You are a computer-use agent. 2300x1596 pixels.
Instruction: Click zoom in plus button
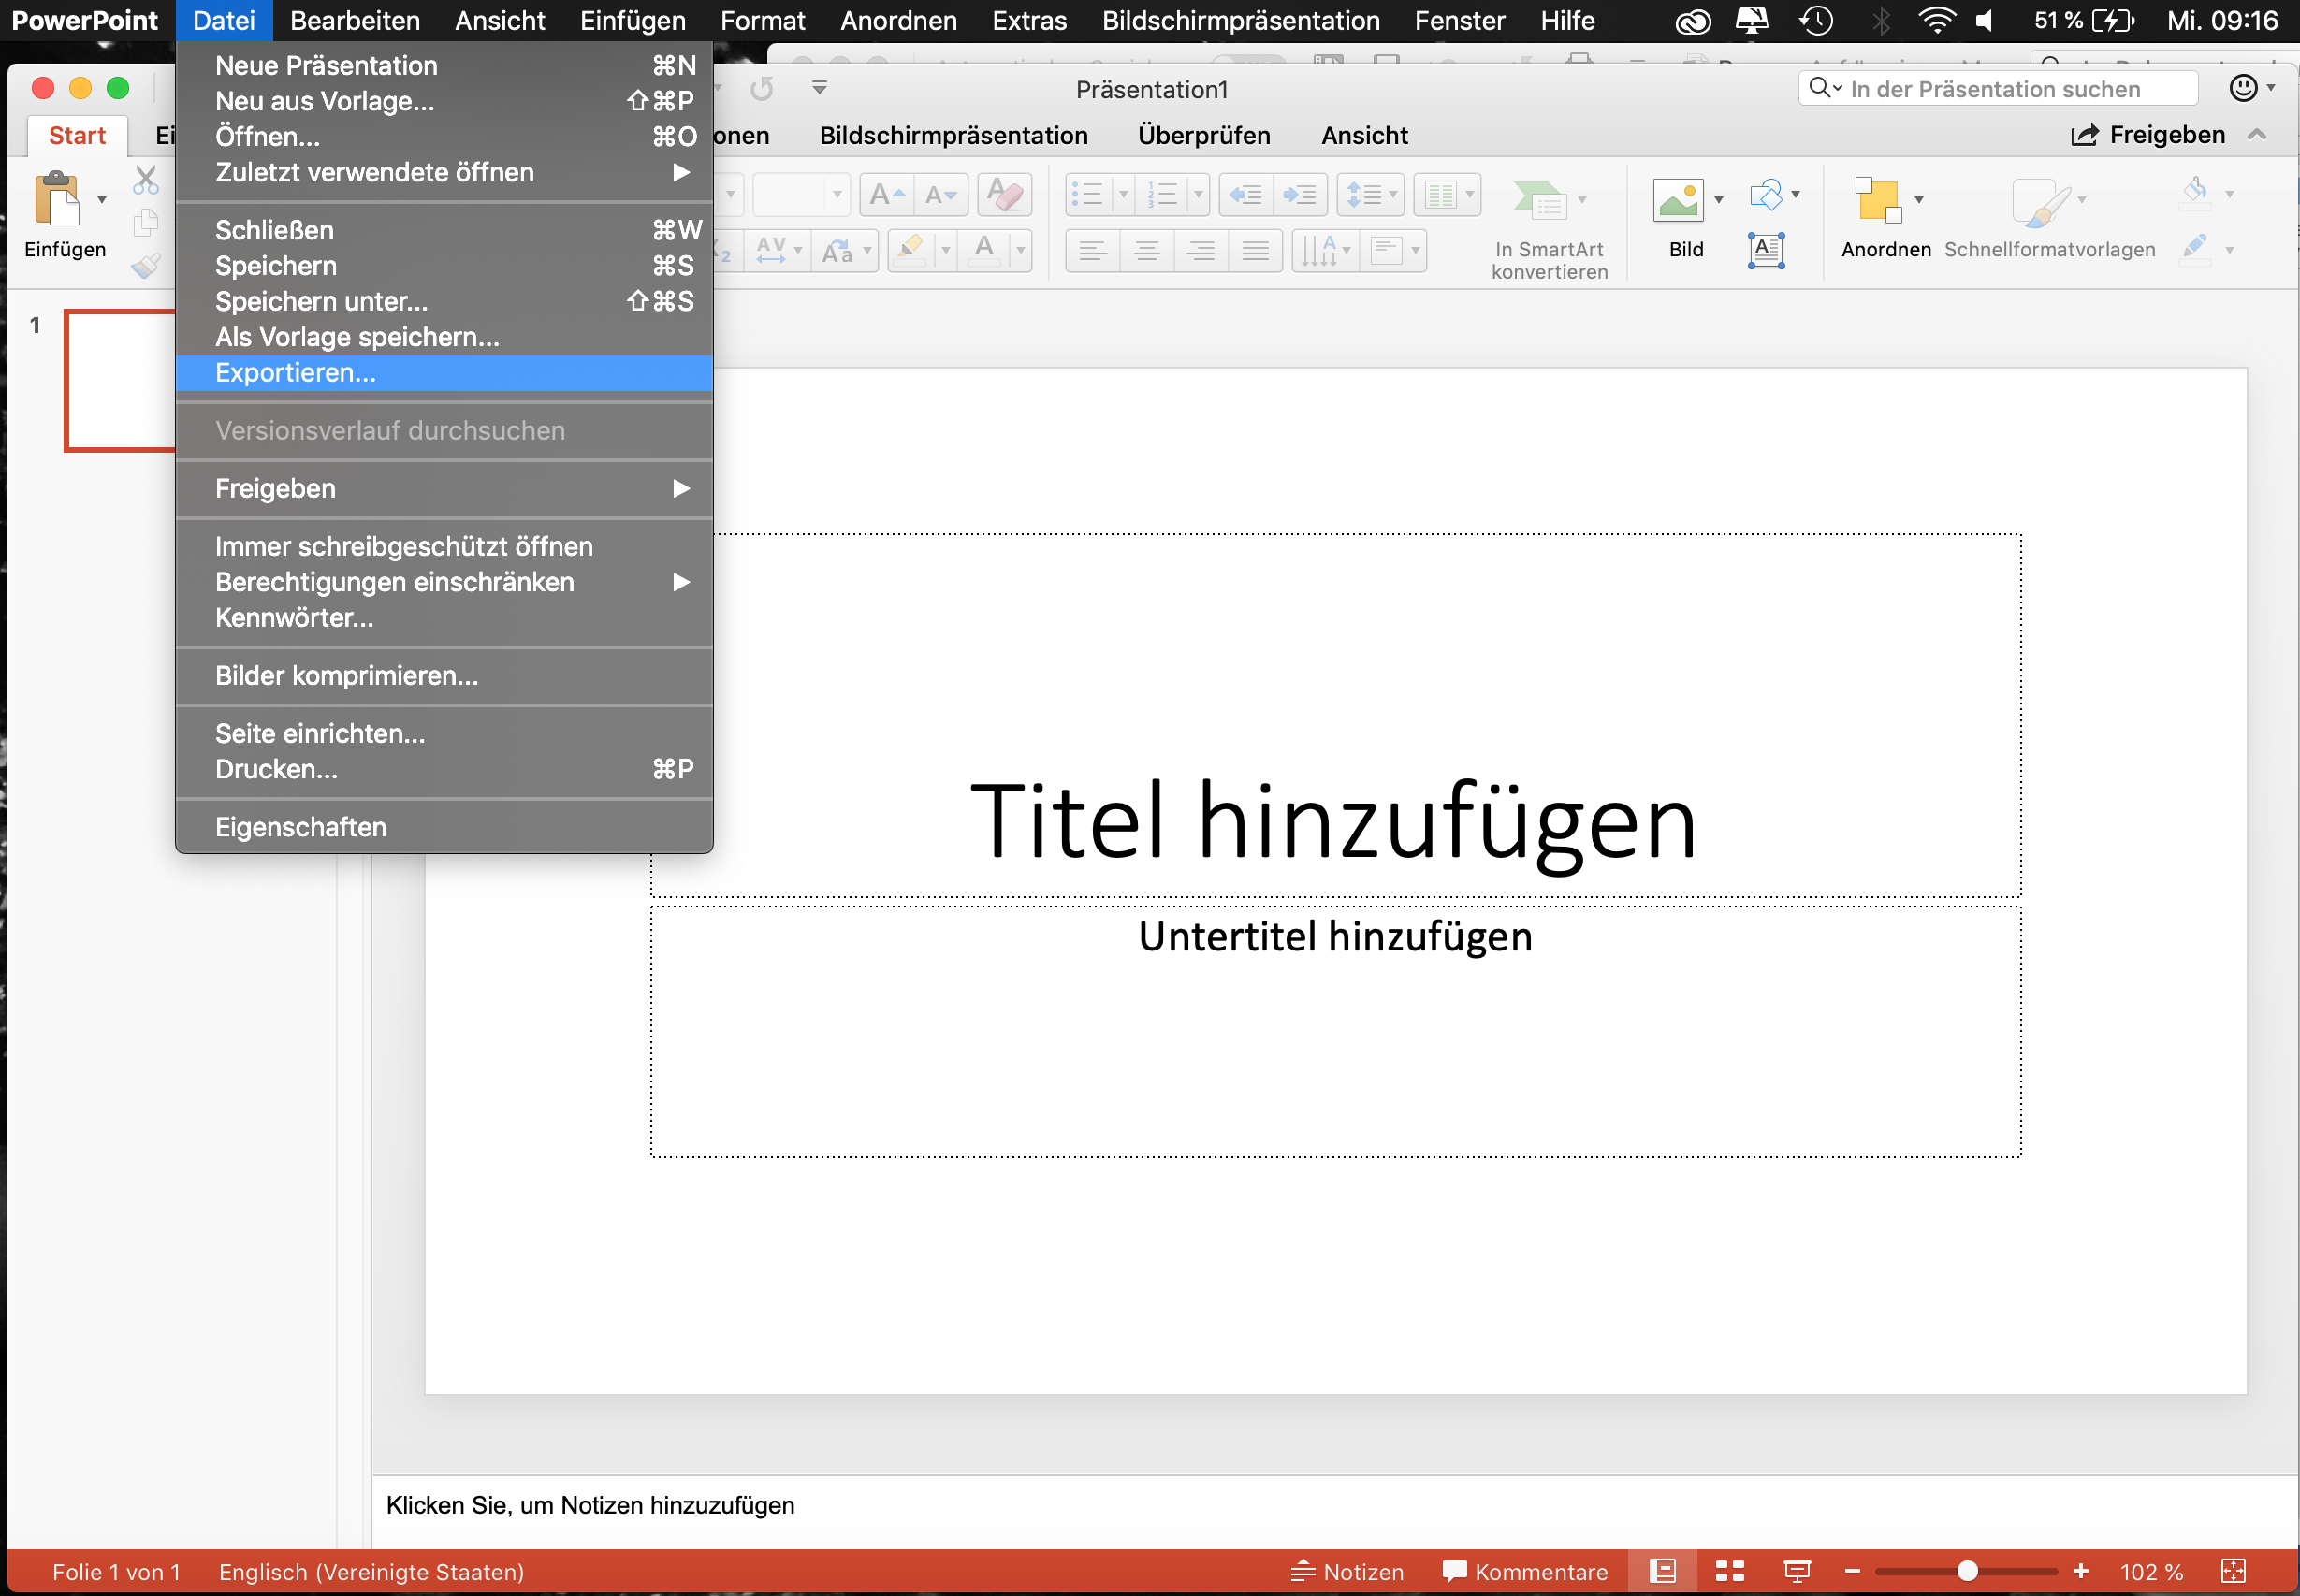coord(2081,1571)
